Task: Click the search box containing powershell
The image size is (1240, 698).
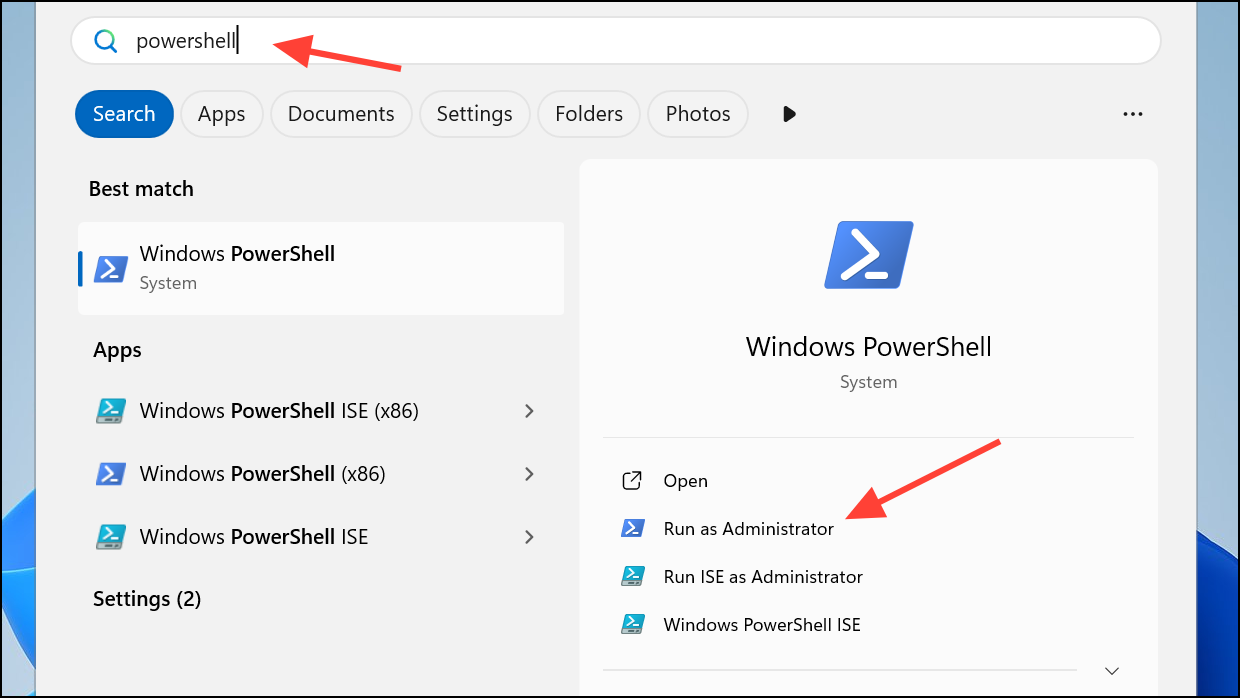Action: (x=640, y=41)
